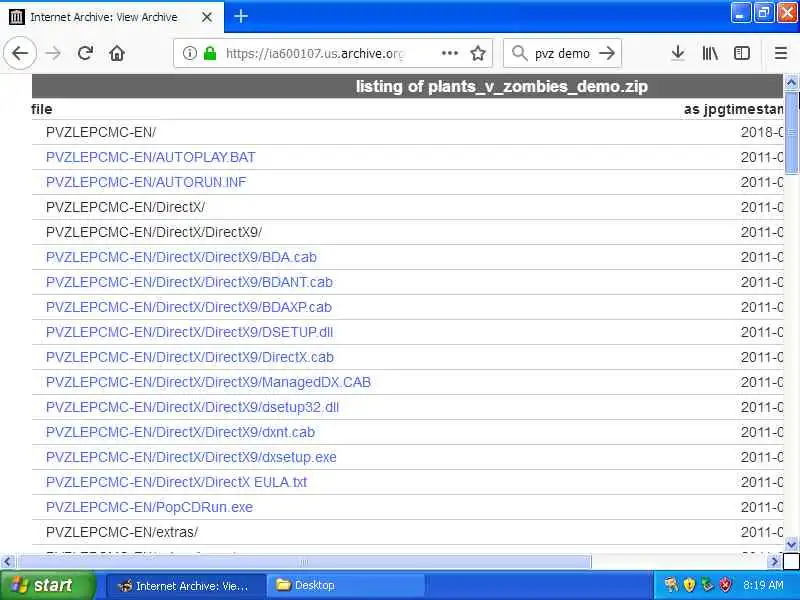This screenshot has width=800, height=600.
Task: Click the horizontal scrollbar left arrow
Action: [7, 562]
